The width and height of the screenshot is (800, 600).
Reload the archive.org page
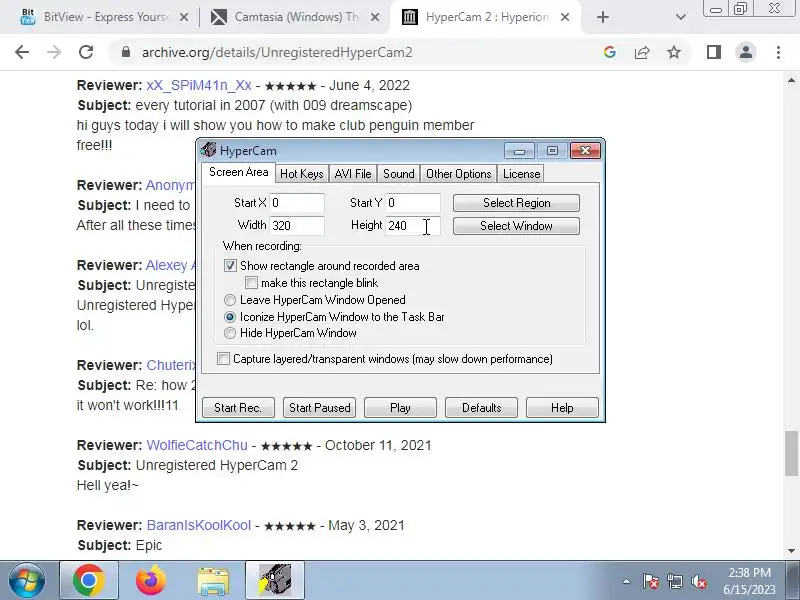[x=86, y=52]
